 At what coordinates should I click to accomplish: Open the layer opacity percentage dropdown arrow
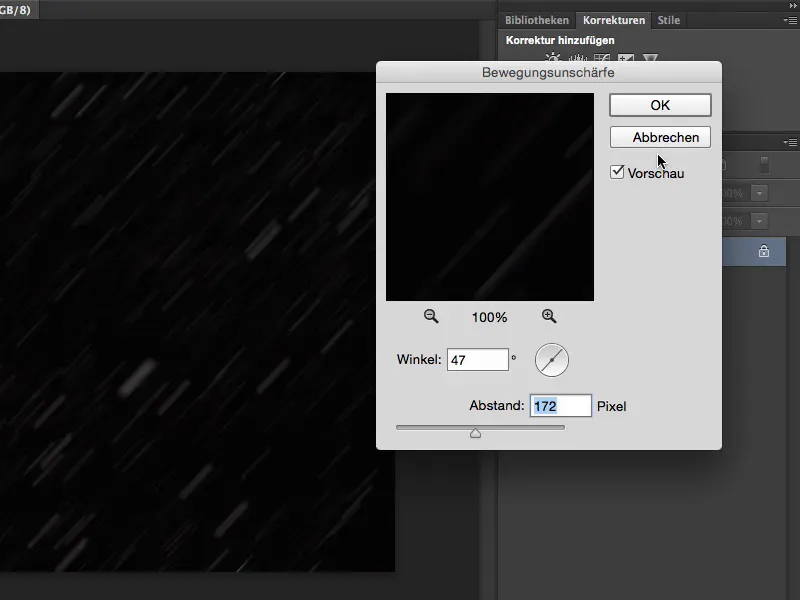click(760, 193)
